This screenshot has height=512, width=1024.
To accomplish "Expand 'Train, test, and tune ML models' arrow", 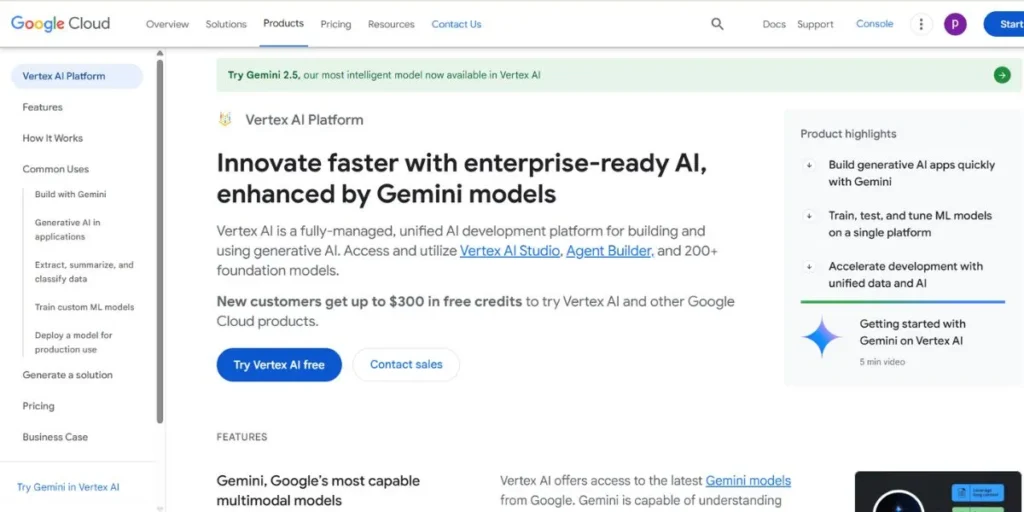I will point(809,216).
